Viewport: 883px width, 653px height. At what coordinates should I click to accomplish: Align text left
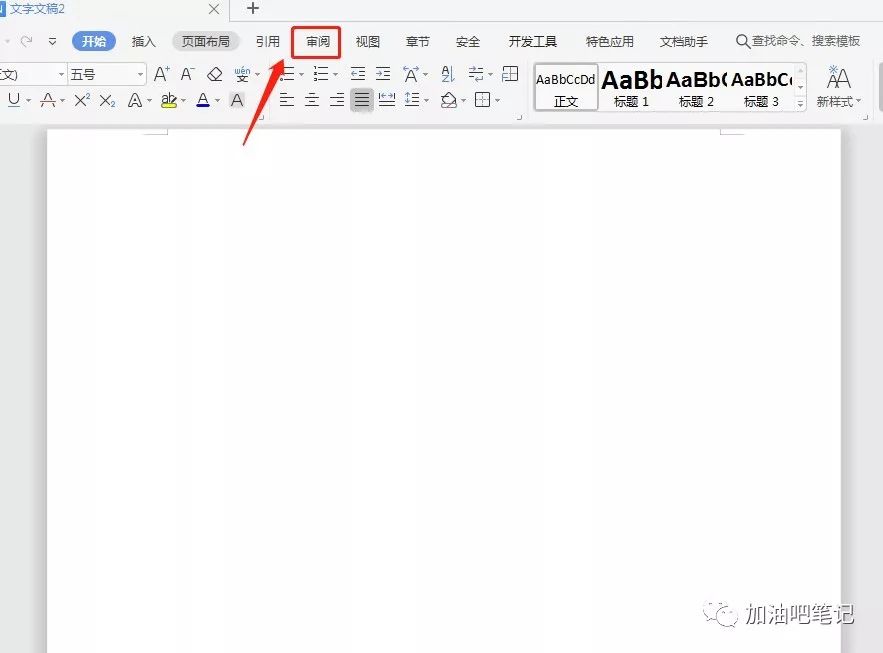(x=287, y=100)
